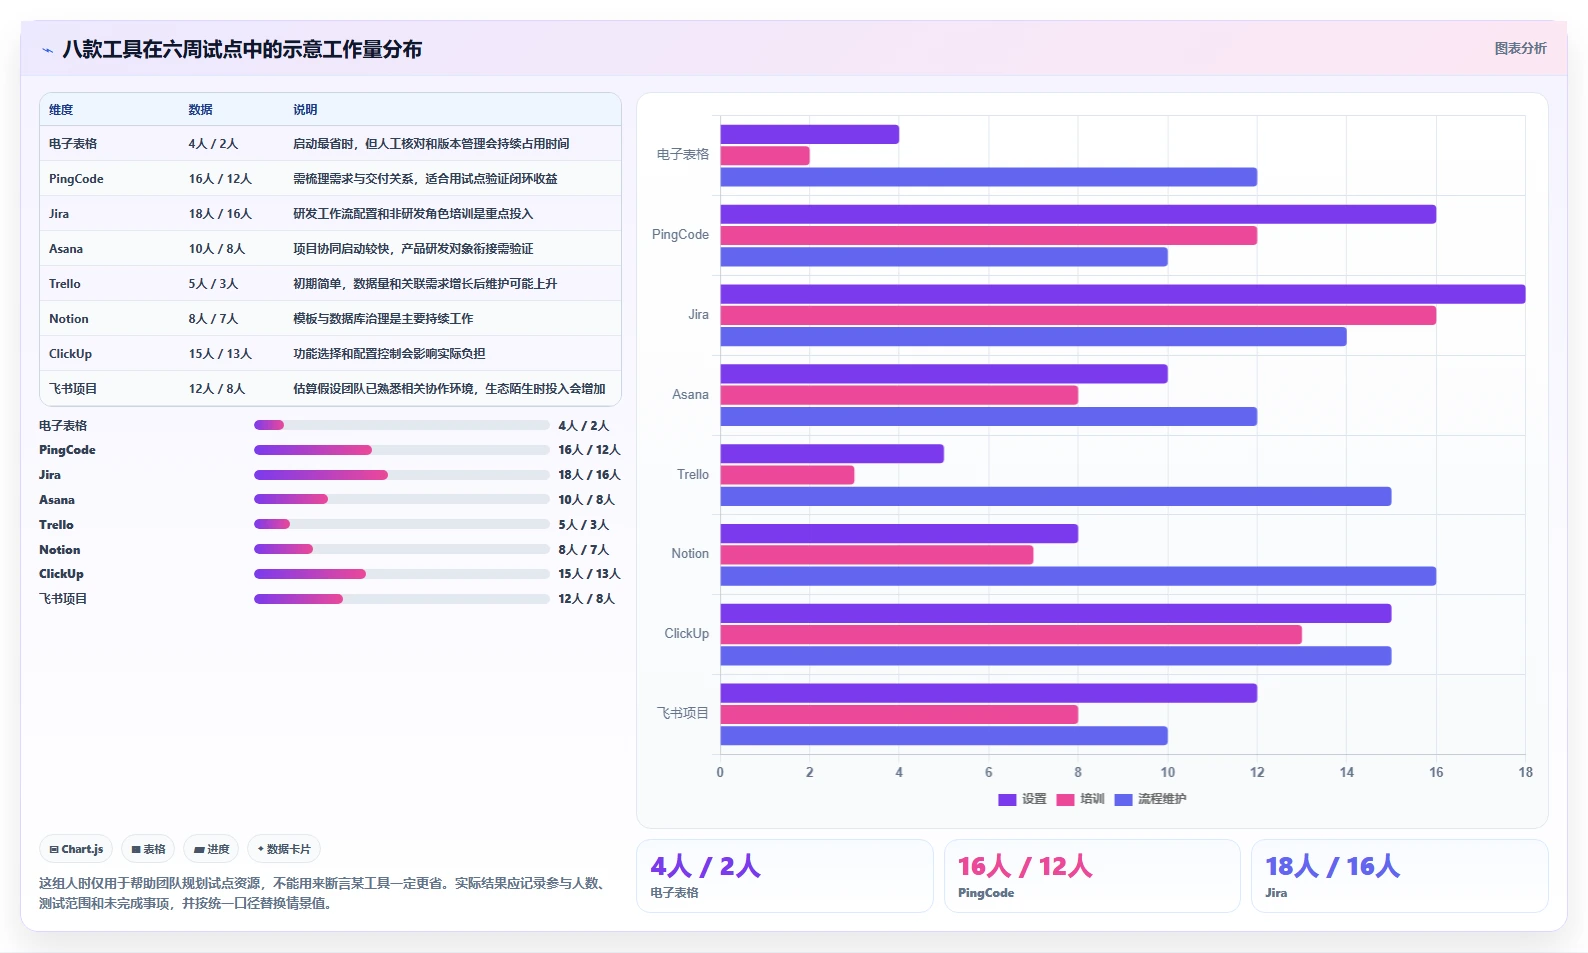Click the 15人 / 13人 value beside ClickUp progress

[589, 574]
